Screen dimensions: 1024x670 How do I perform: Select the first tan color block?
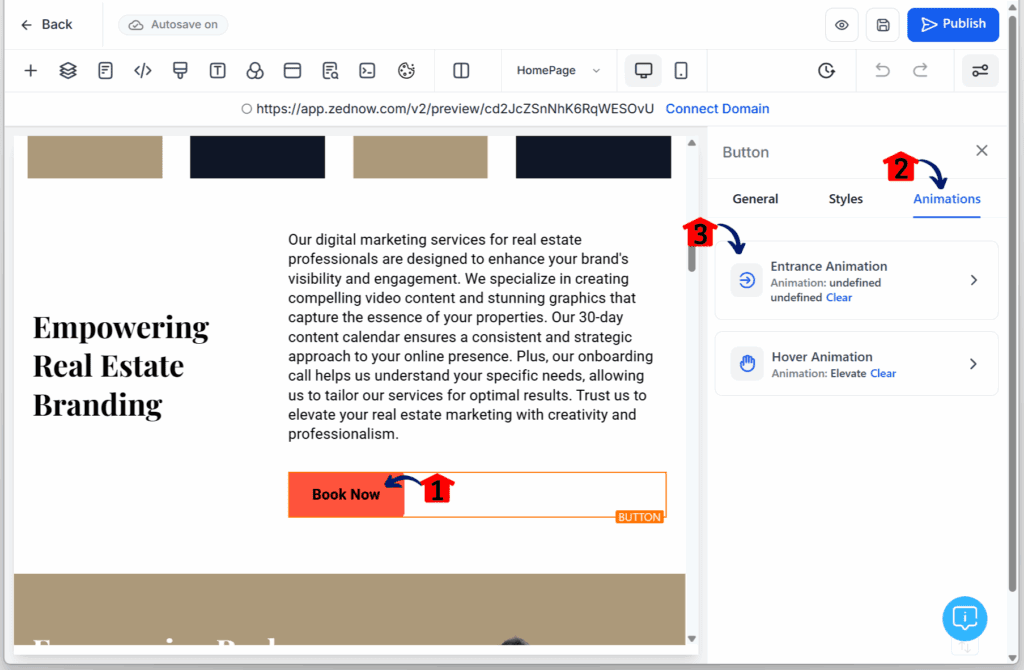coord(95,157)
